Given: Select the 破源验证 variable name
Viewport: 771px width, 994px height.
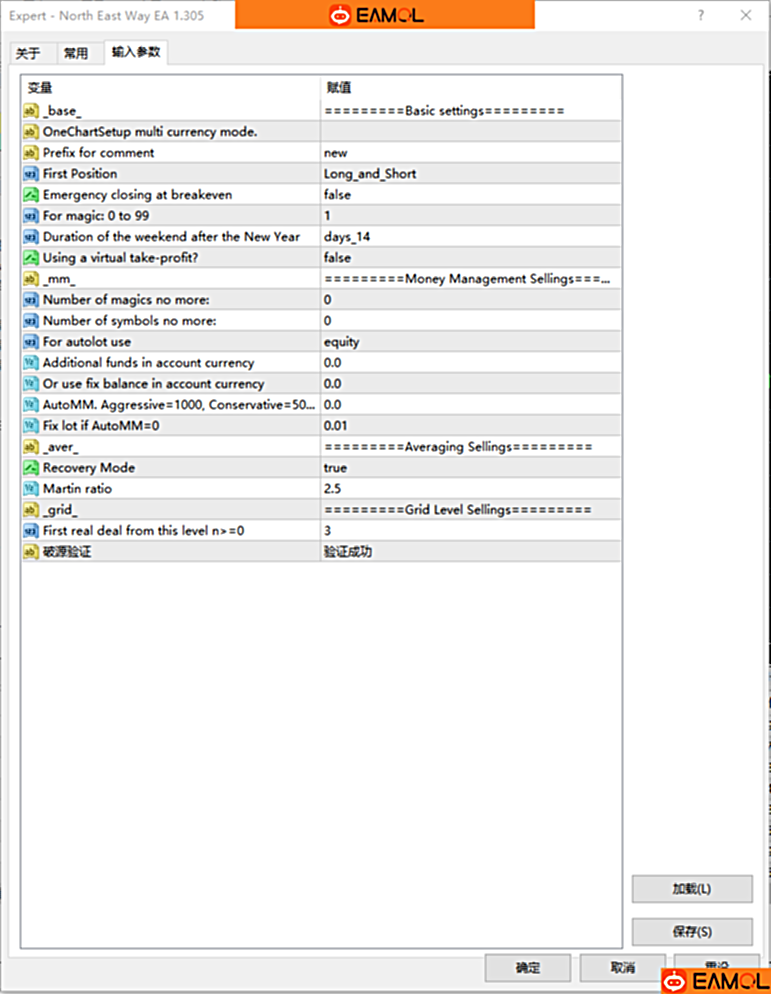Looking at the screenshot, I should coord(67,552).
